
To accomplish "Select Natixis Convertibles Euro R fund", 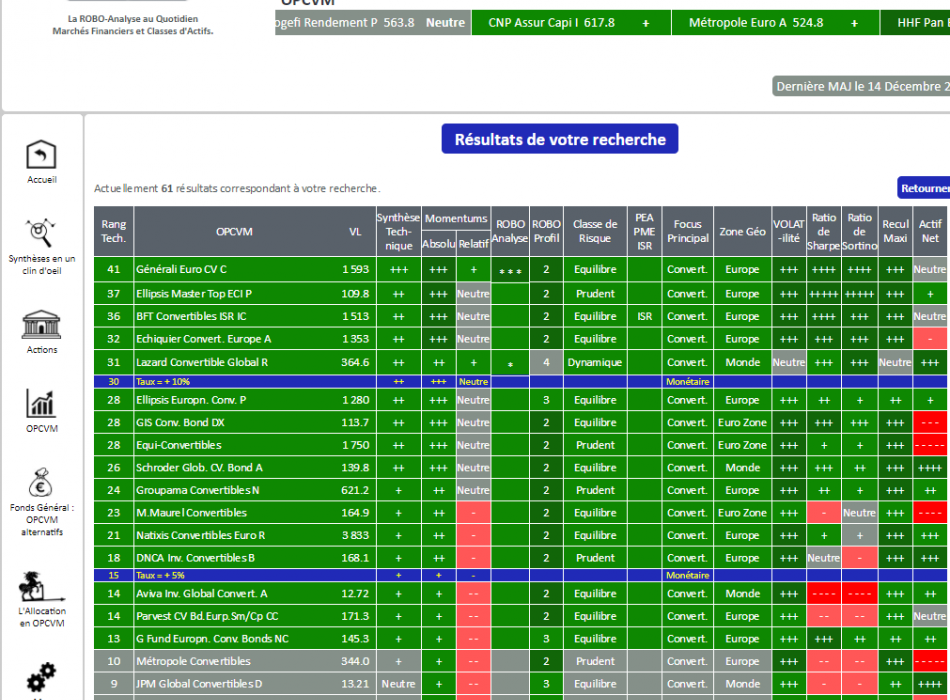I will pyautogui.click(x=201, y=535).
